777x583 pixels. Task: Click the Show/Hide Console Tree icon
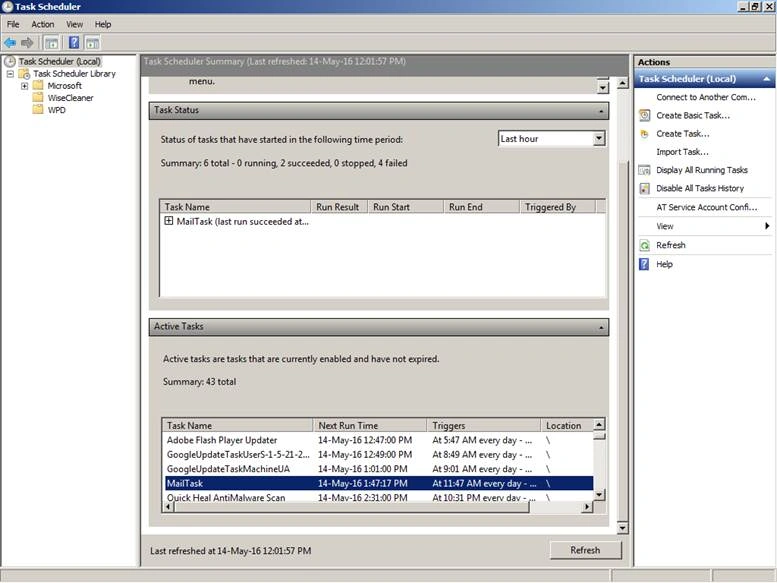click(51, 43)
